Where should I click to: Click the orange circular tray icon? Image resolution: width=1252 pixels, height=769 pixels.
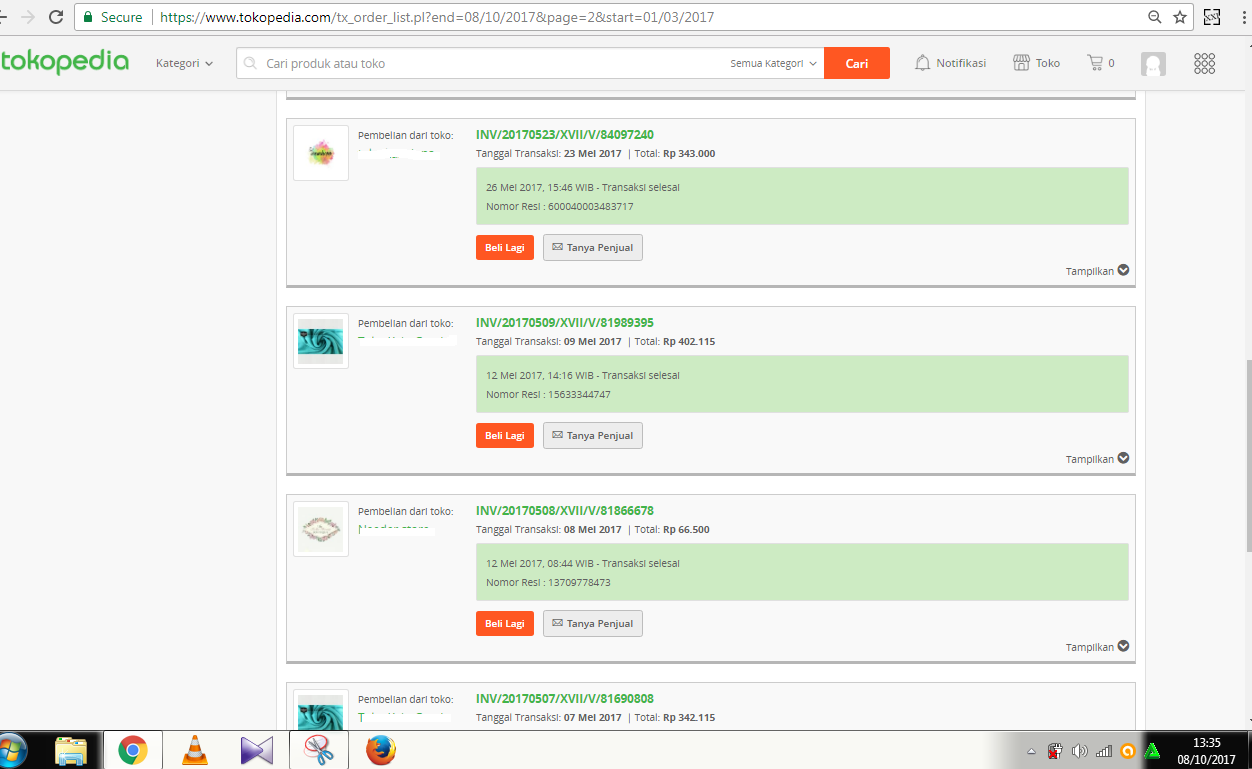tap(1128, 751)
